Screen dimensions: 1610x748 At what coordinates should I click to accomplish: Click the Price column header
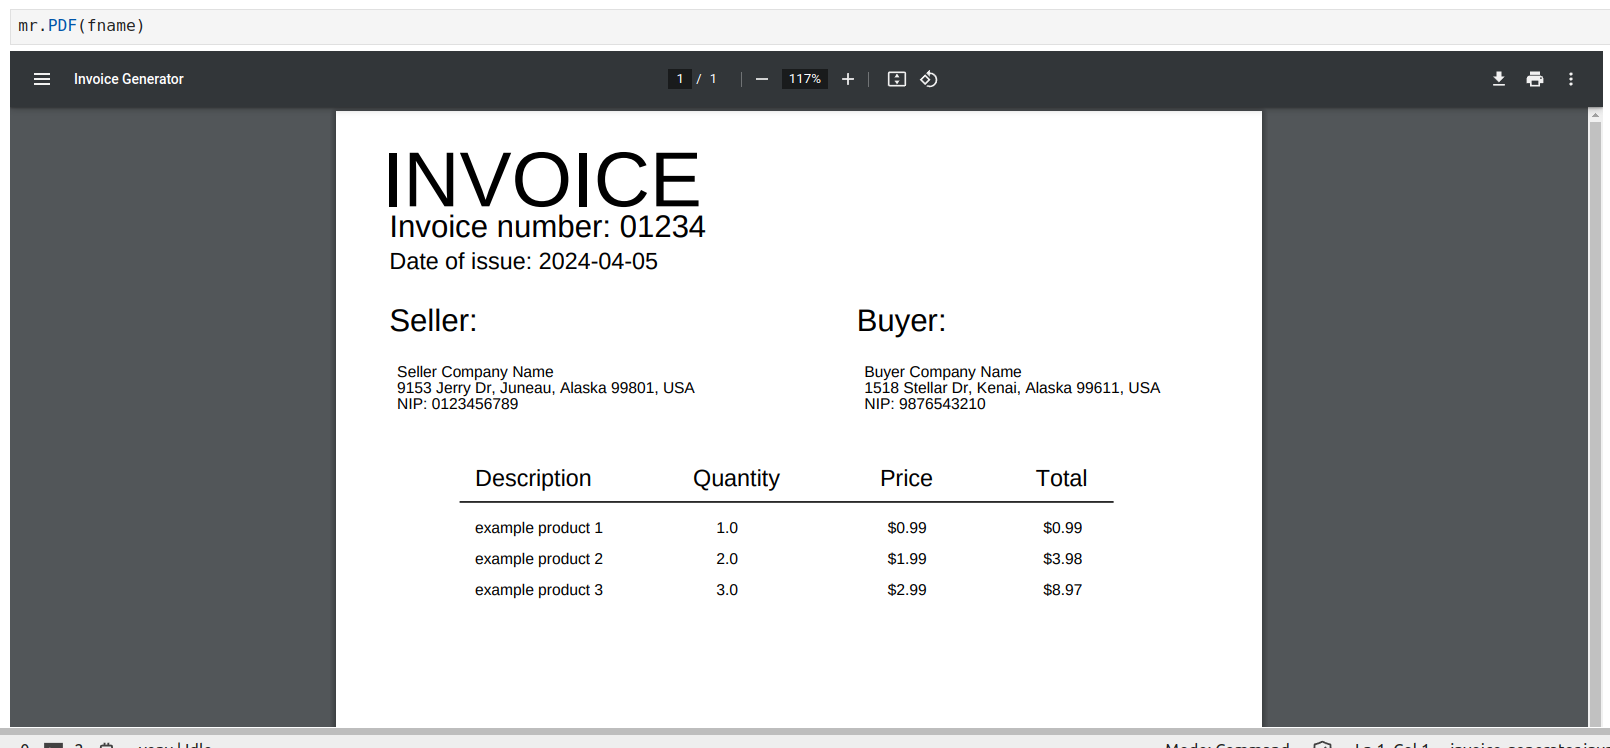coord(906,479)
